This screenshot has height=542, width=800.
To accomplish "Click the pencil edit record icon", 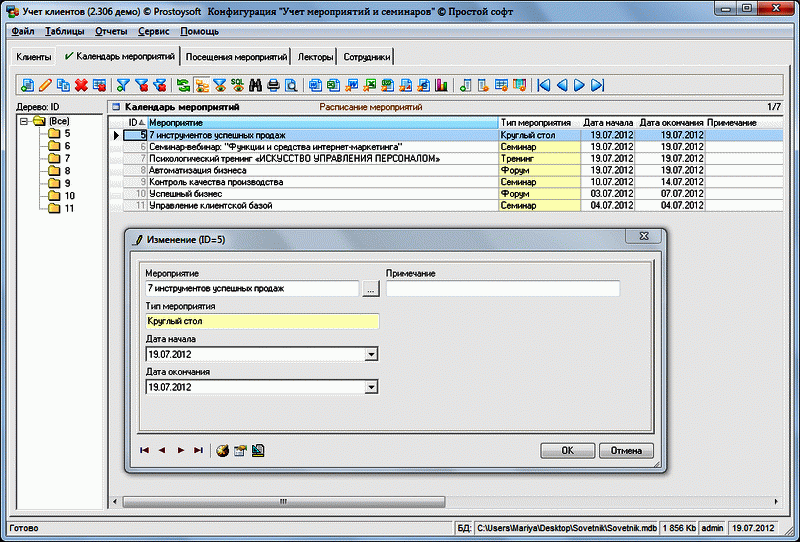I will click(45, 85).
